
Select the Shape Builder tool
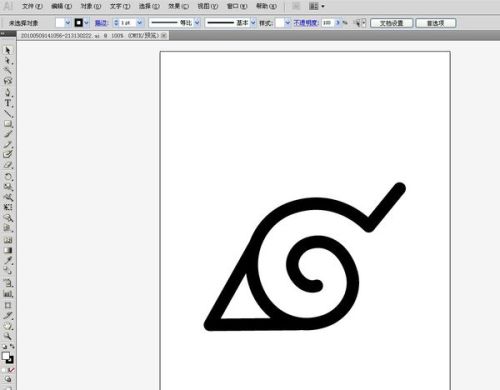click(8, 218)
